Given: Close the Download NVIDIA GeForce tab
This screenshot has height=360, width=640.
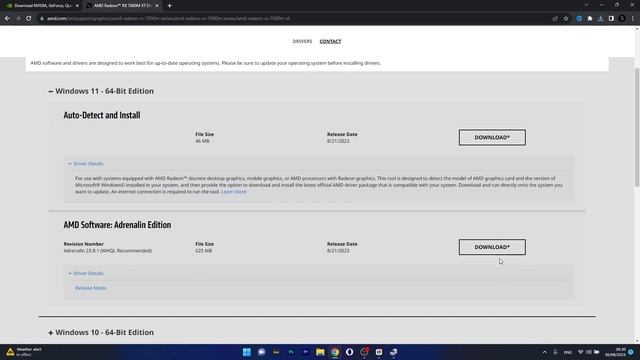Looking at the screenshot, I should click(77, 6).
